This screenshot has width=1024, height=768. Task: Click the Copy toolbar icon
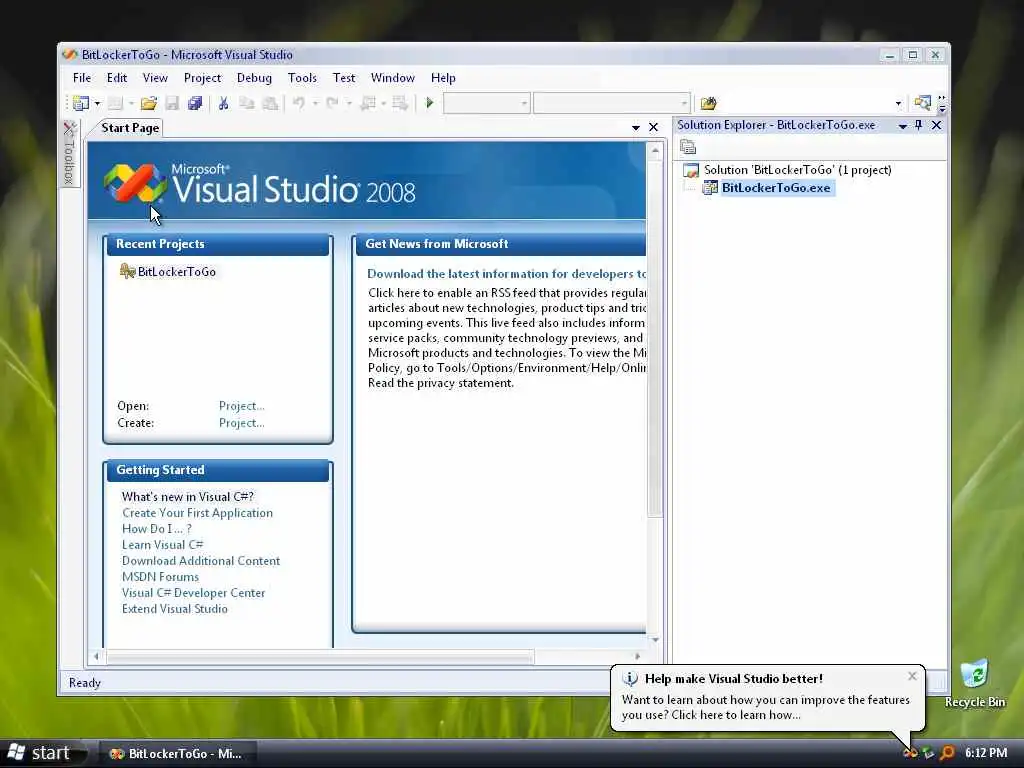click(246, 103)
